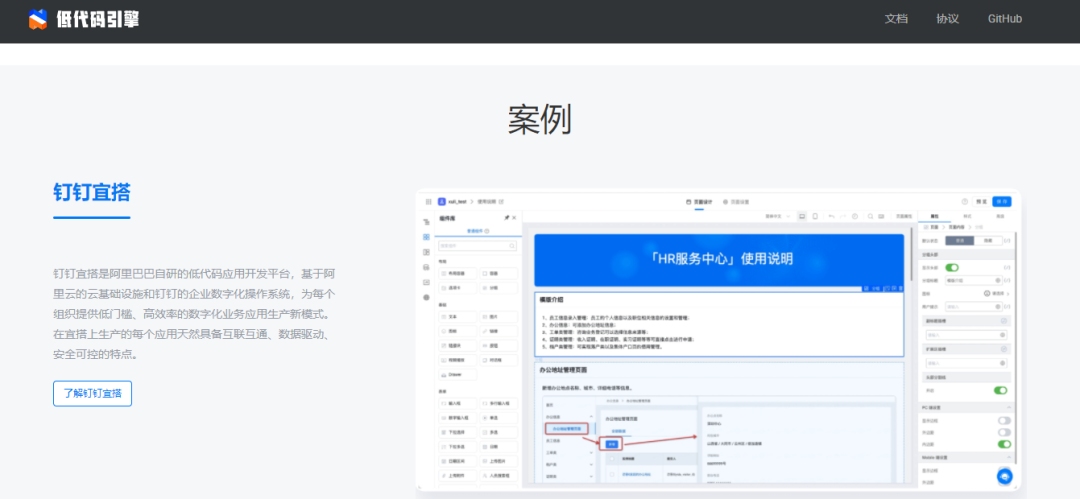1080x499 pixels.
Task: Open the 协议 navigation link
Action: (x=948, y=19)
